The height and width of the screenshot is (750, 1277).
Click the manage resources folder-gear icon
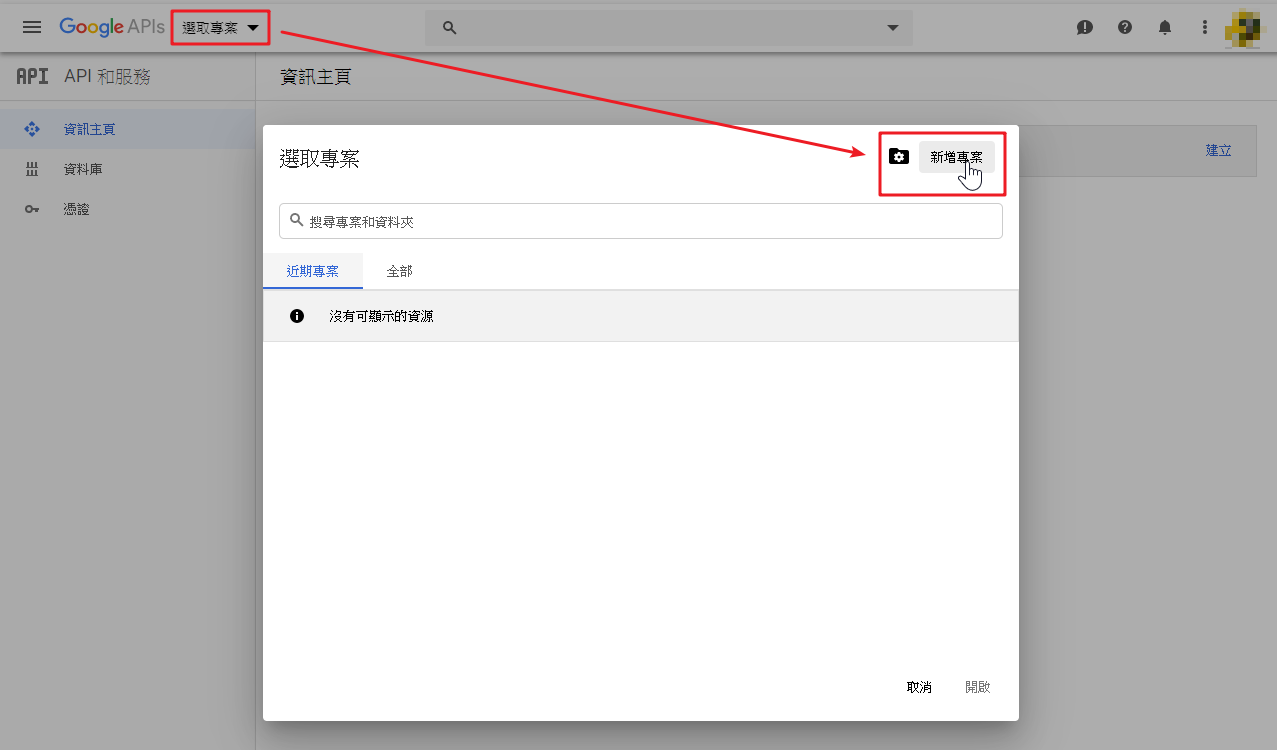pyautogui.click(x=899, y=157)
